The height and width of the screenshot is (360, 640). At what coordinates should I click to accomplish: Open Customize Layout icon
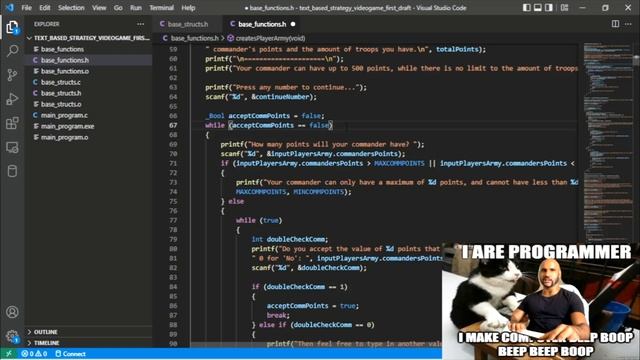coord(564,8)
